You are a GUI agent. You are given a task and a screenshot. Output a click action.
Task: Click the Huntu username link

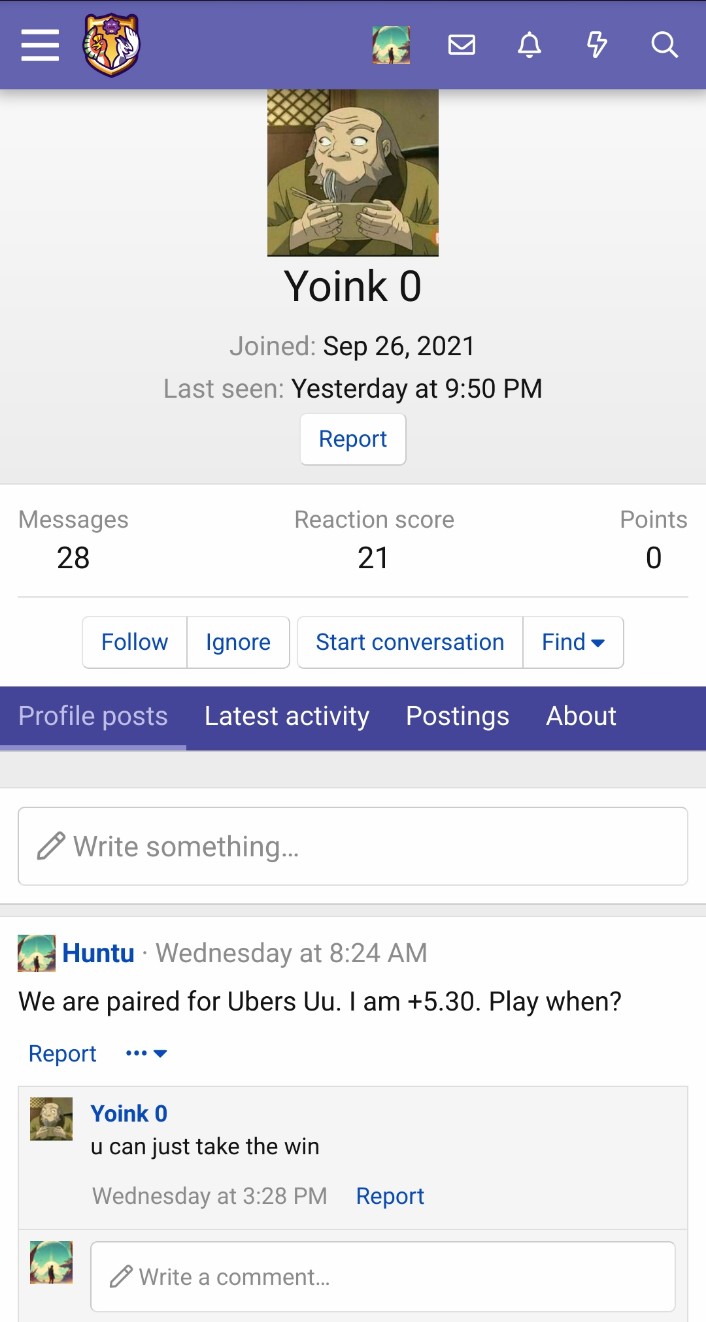click(98, 953)
